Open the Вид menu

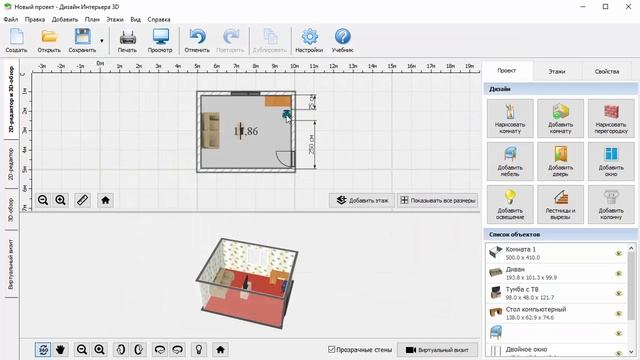[136, 19]
